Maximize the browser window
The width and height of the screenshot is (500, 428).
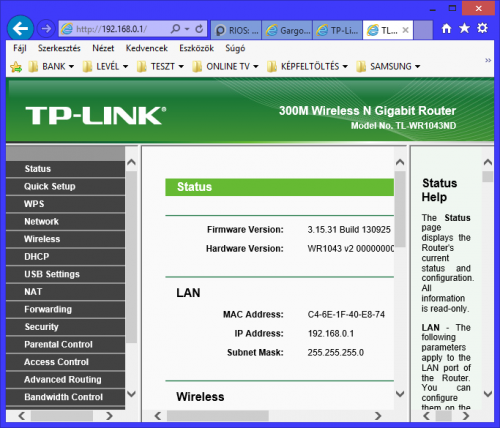pyautogui.click(x=452, y=8)
